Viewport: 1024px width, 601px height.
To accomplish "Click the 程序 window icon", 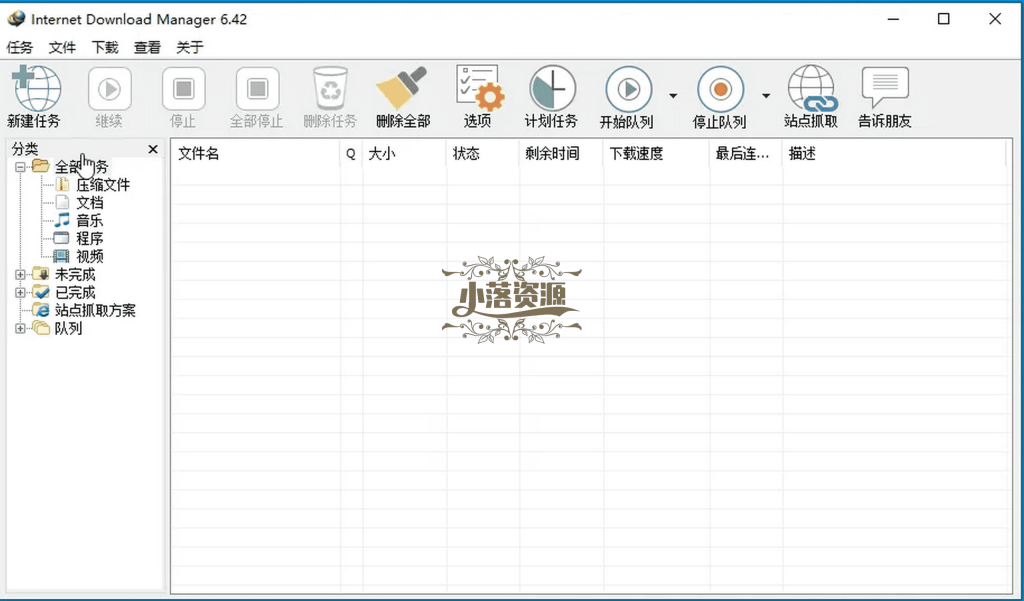I will [61, 238].
